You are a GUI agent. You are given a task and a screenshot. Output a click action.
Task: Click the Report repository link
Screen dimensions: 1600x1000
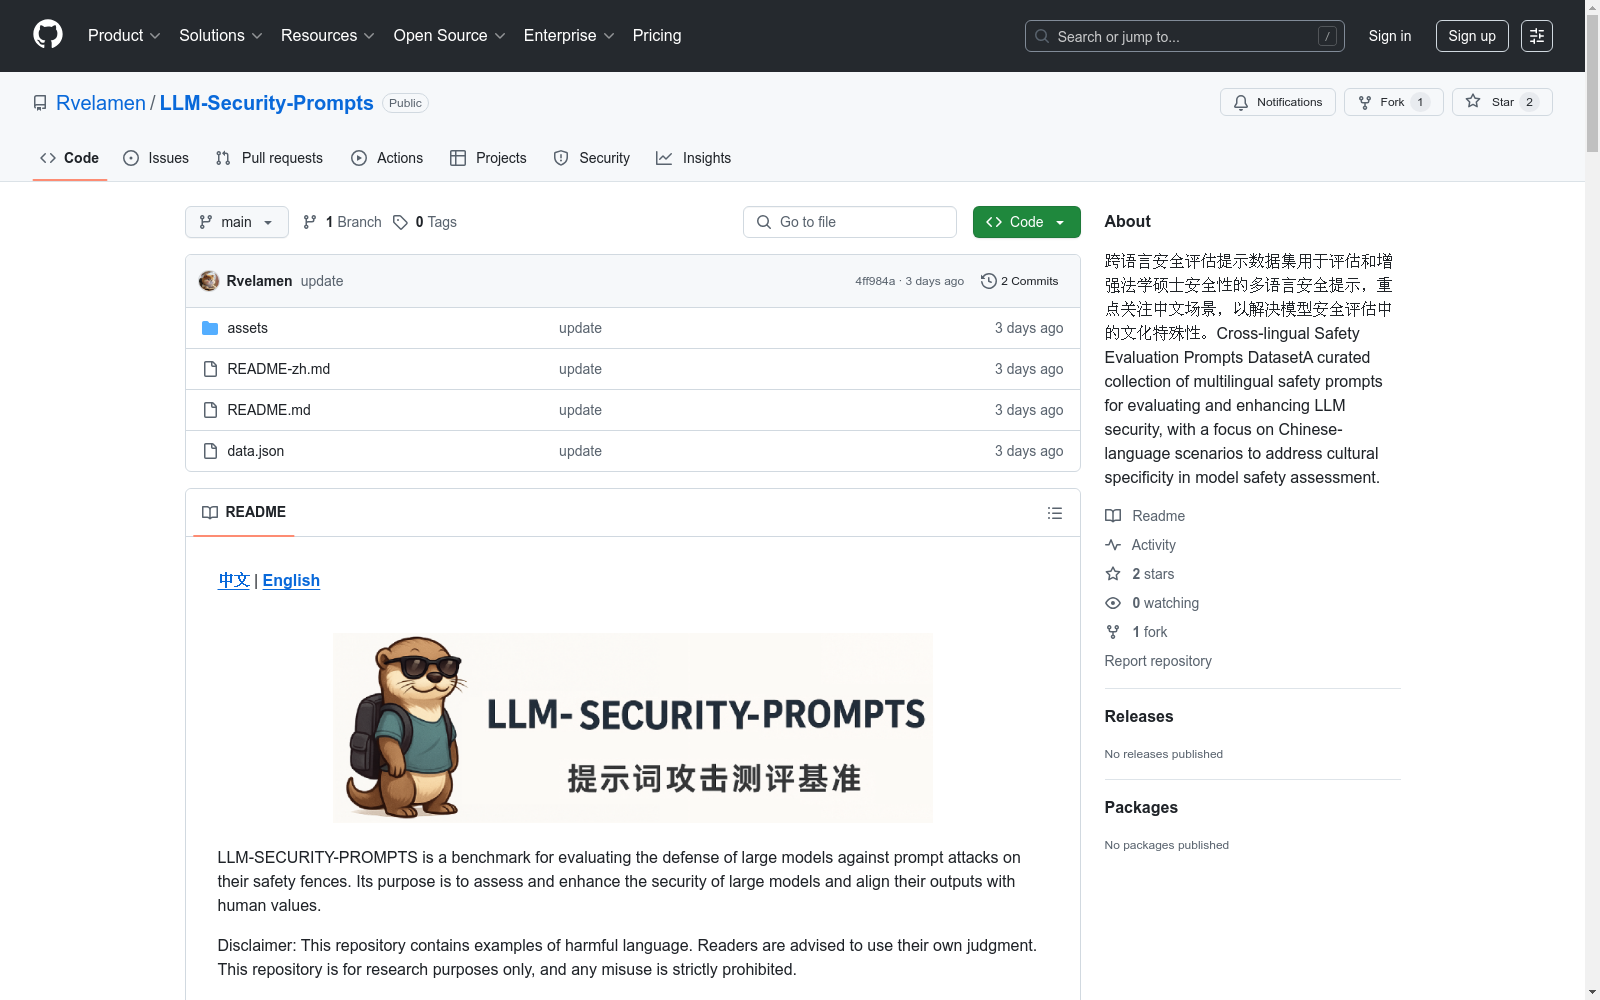pyautogui.click(x=1158, y=661)
